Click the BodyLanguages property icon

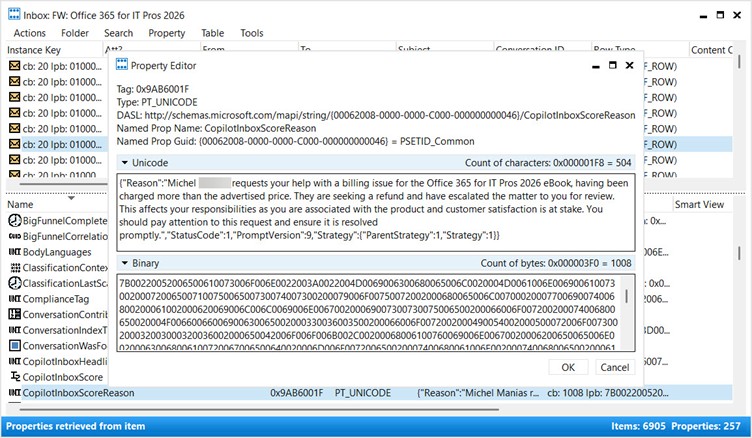point(15,252)
